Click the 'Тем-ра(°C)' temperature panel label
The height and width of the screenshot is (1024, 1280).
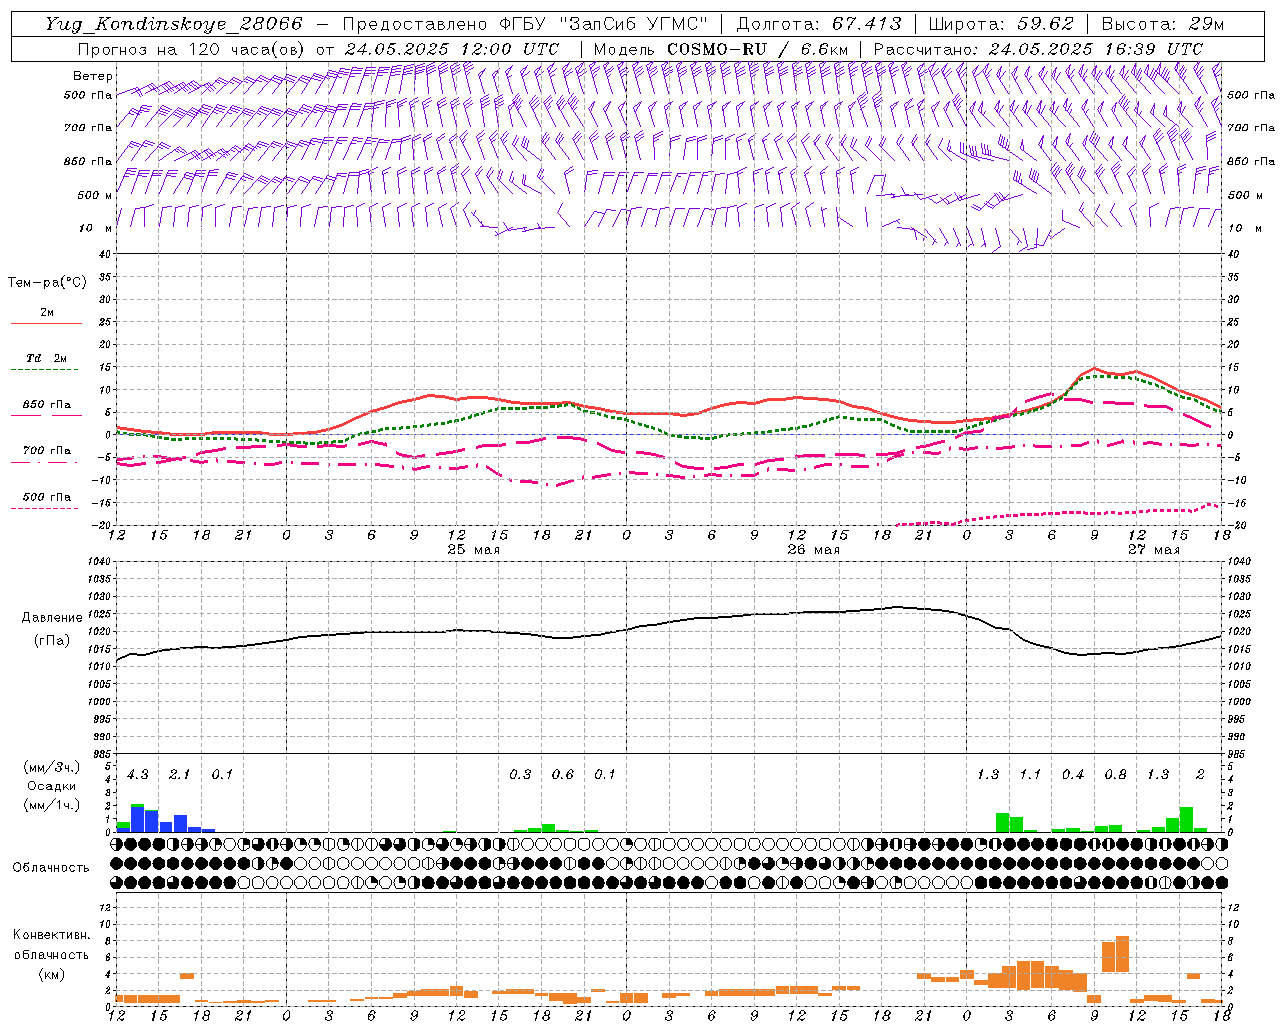pyautogui.click(x=47, y=283)
